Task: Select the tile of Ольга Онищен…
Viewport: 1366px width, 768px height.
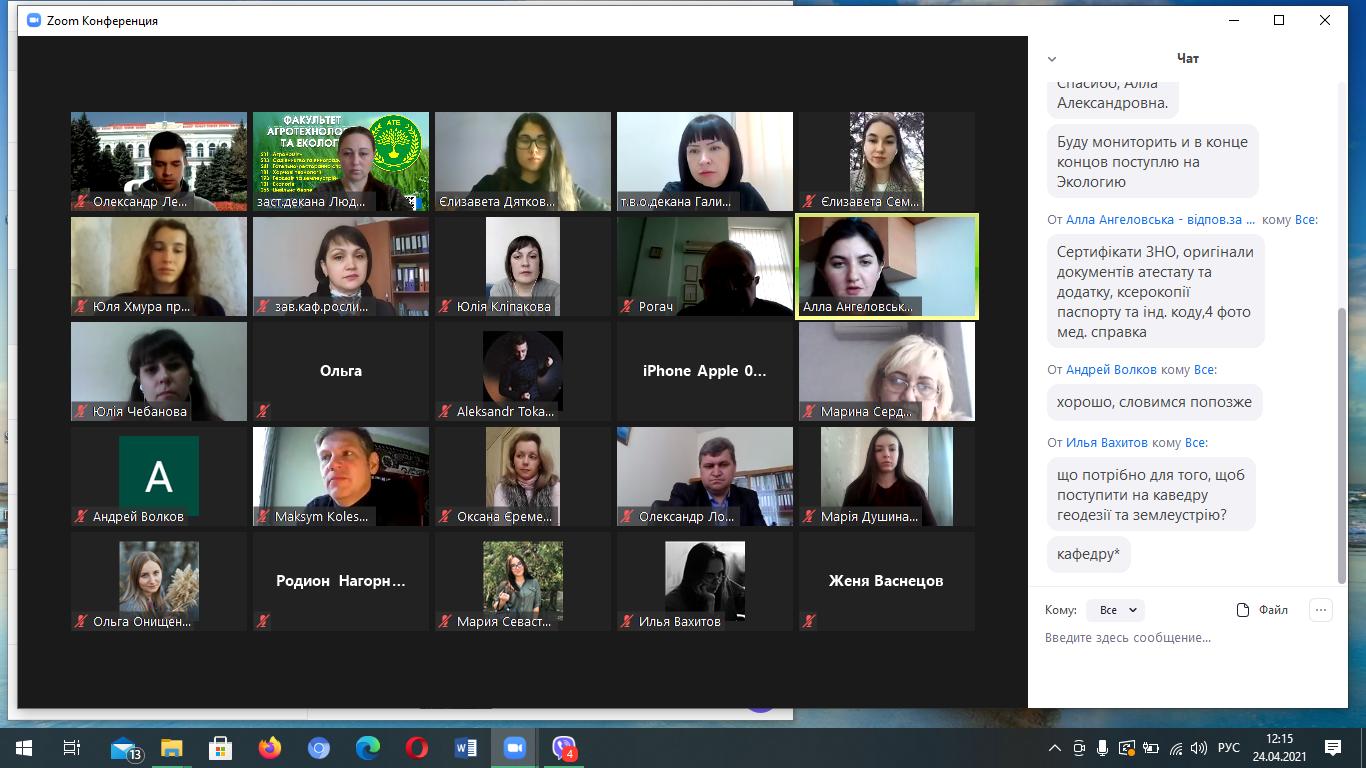Action: click(x=159, y=581)
